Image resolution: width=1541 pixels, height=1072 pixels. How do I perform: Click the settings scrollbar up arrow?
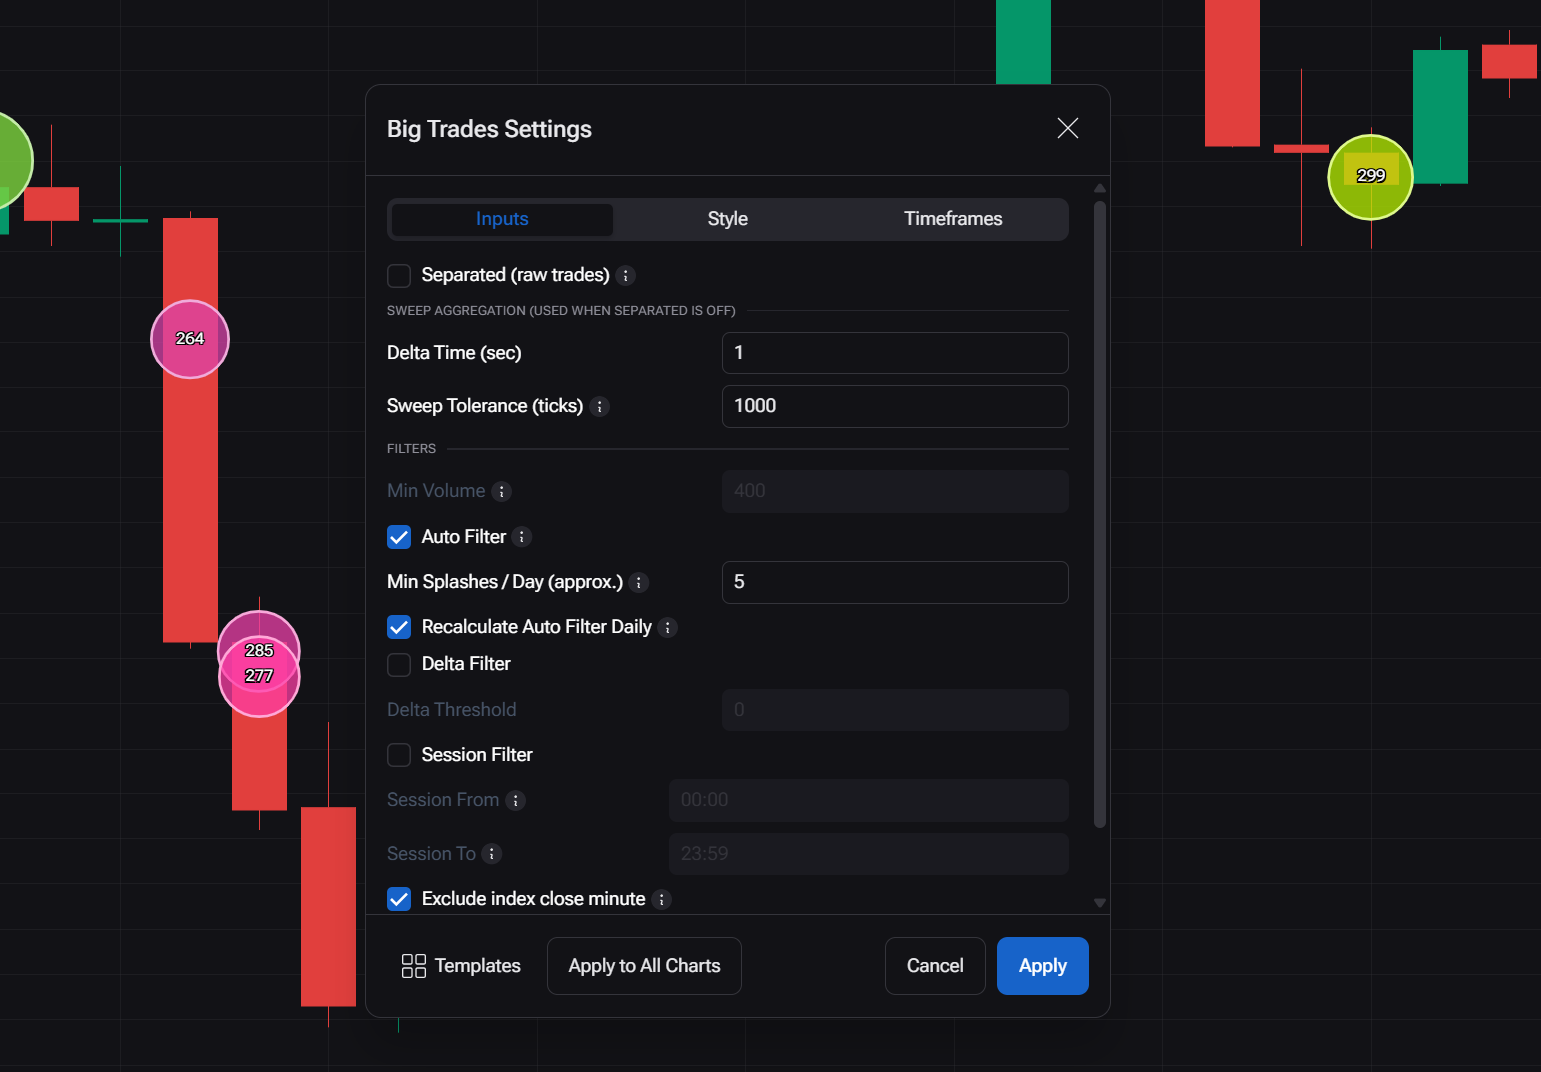click(1100, 188)
